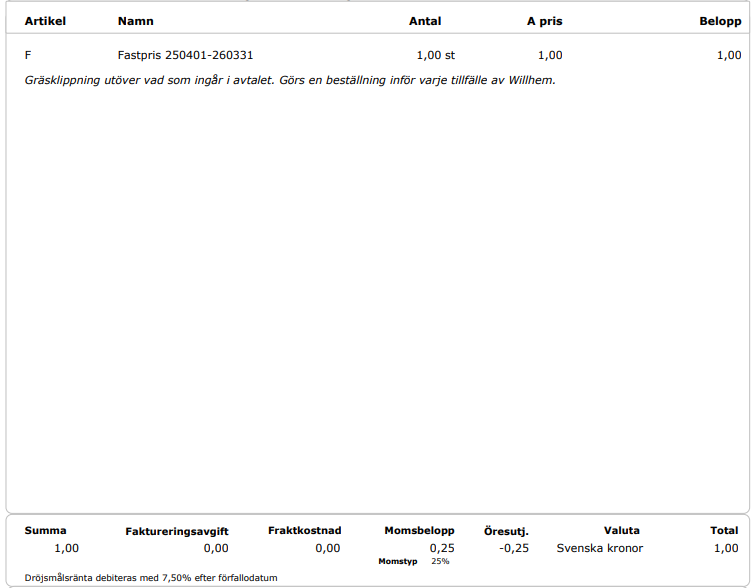Click the rounding value -0,25

point(514,548)
